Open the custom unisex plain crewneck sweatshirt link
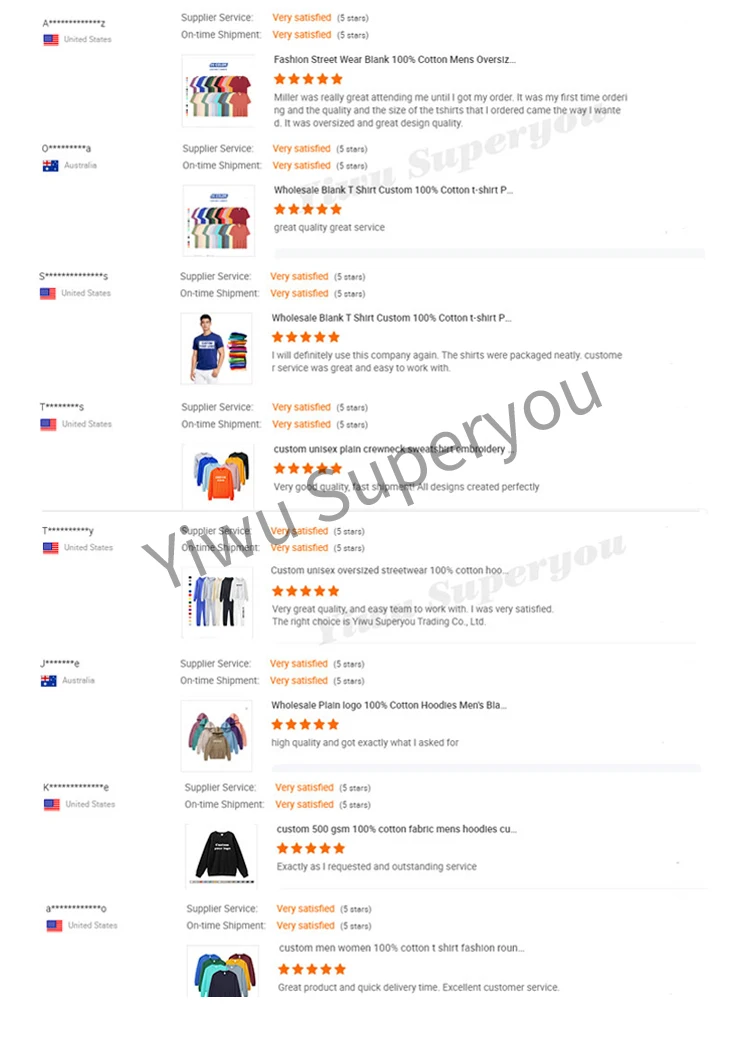 pos(393,449)
